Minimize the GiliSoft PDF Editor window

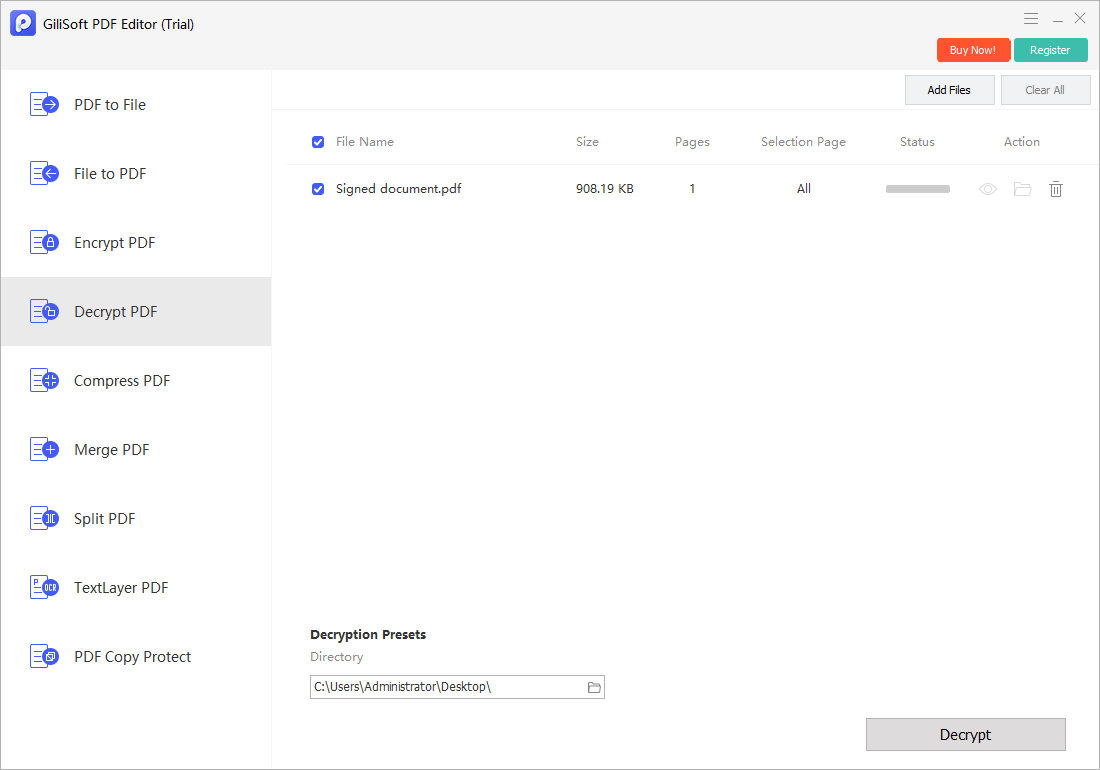(1057, 19)
